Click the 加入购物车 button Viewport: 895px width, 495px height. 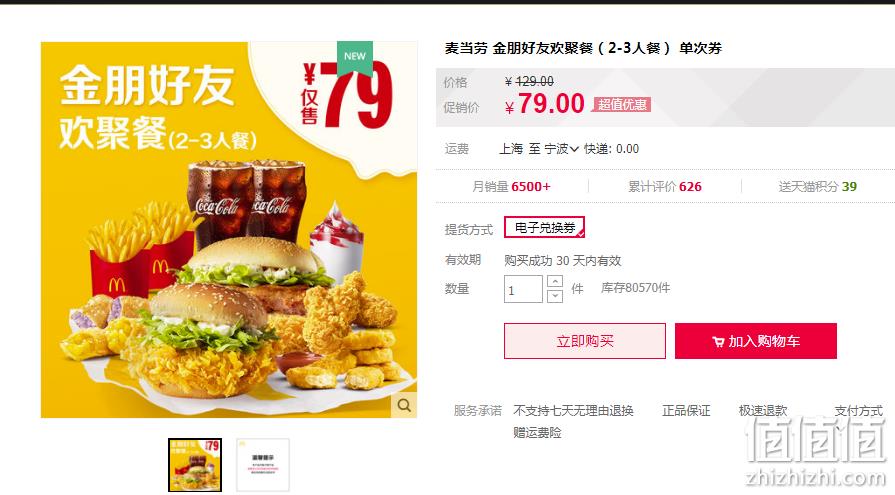click(x=756, y=341)
